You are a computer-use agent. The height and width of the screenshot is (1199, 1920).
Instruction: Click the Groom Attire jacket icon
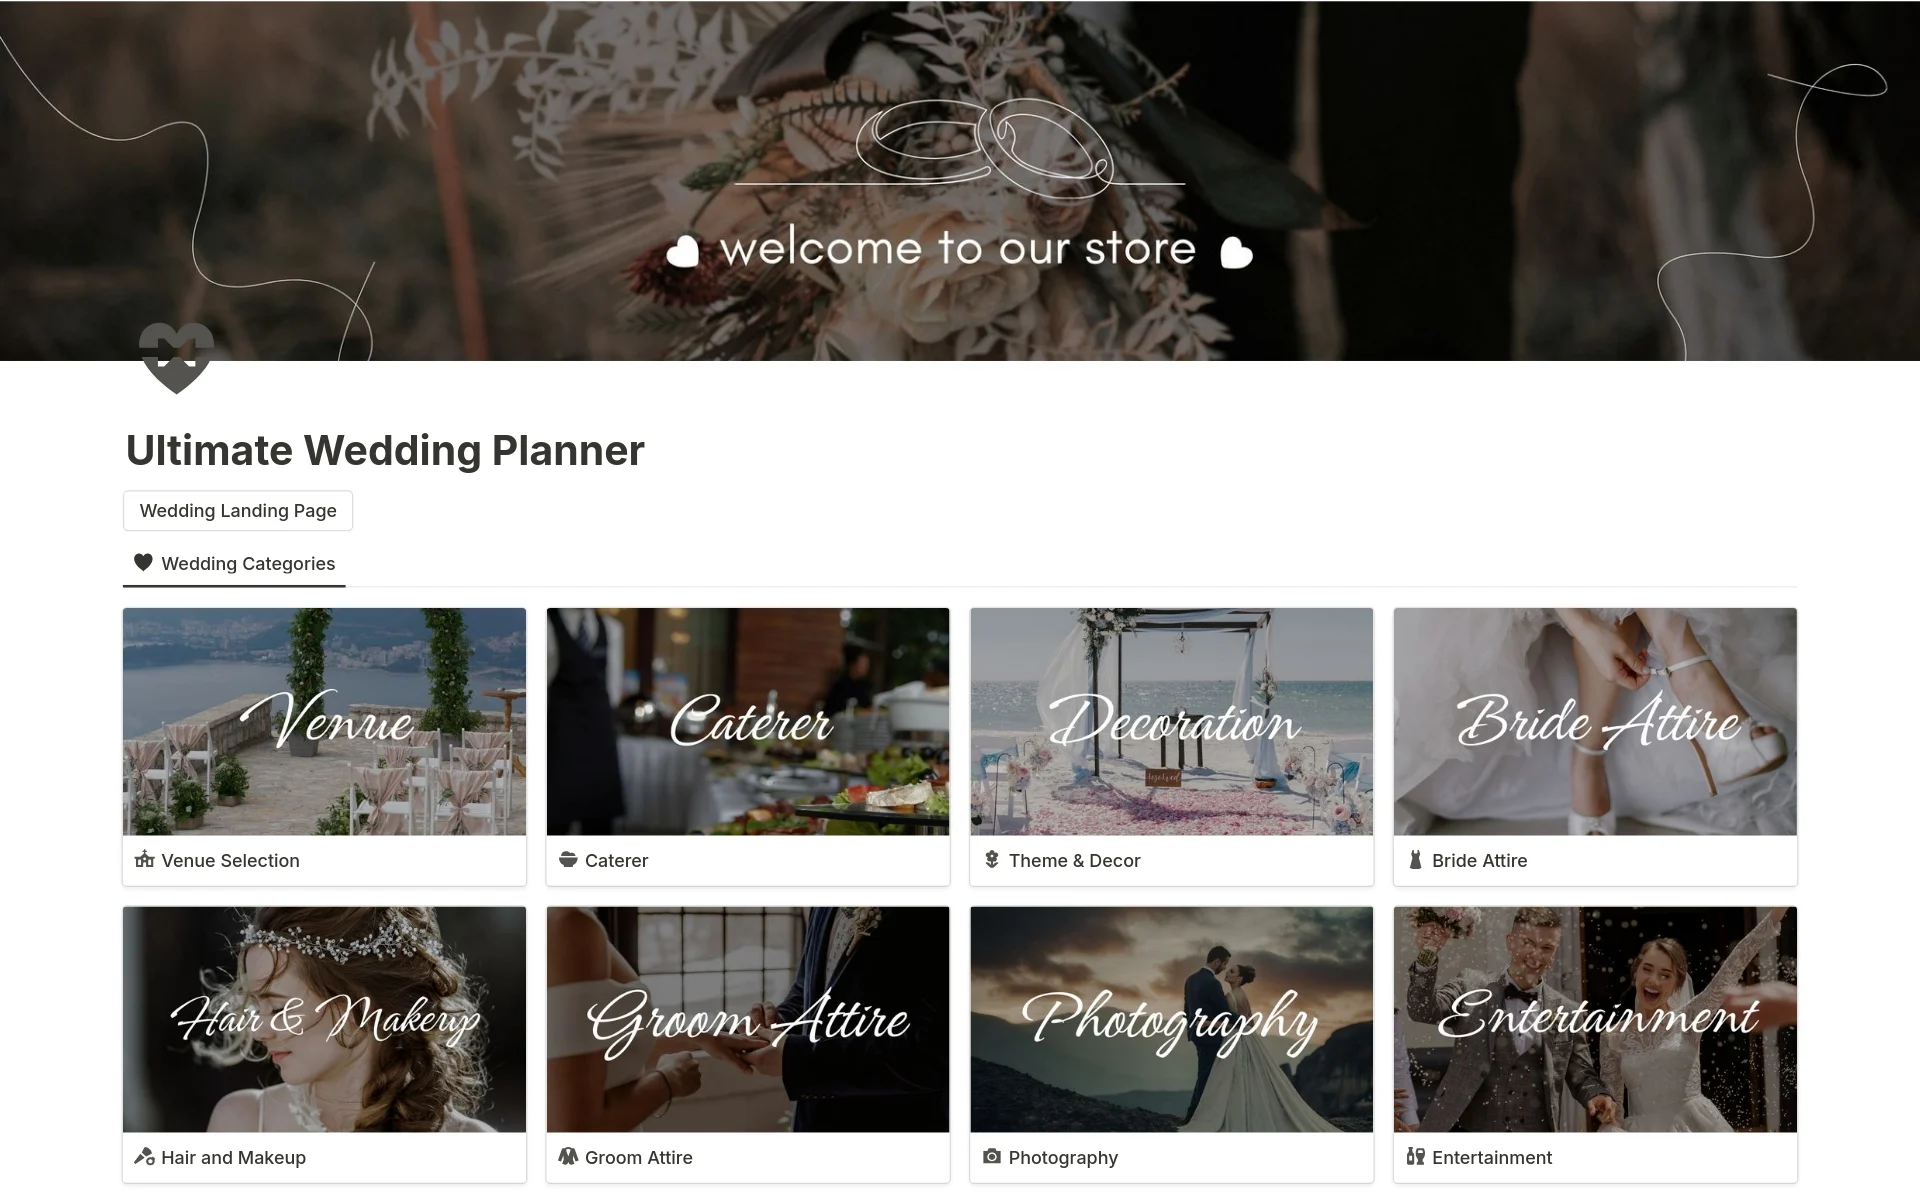pyautogui.click(x=568, y=1156)
